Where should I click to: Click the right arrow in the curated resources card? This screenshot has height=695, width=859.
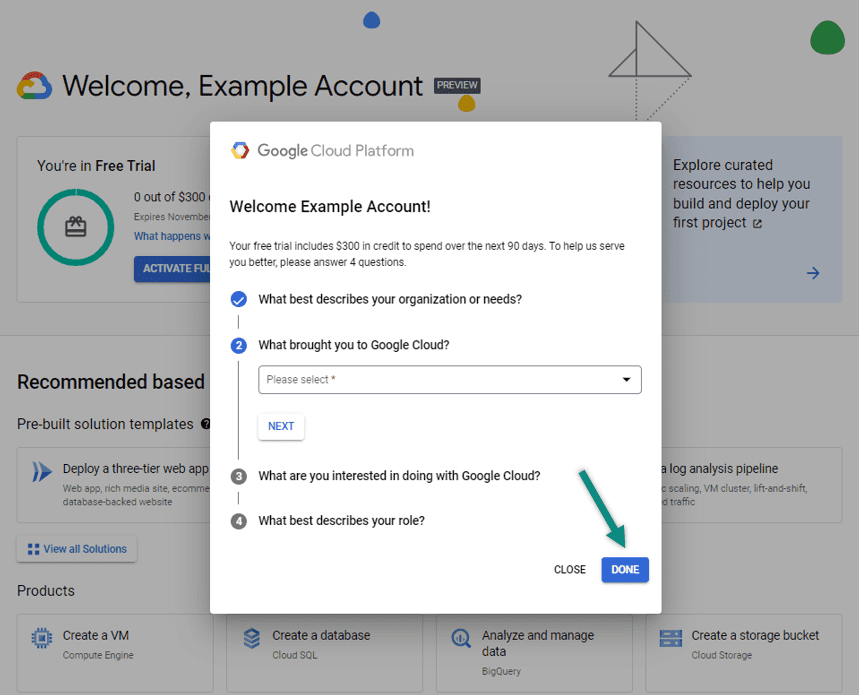coord(813,273)
